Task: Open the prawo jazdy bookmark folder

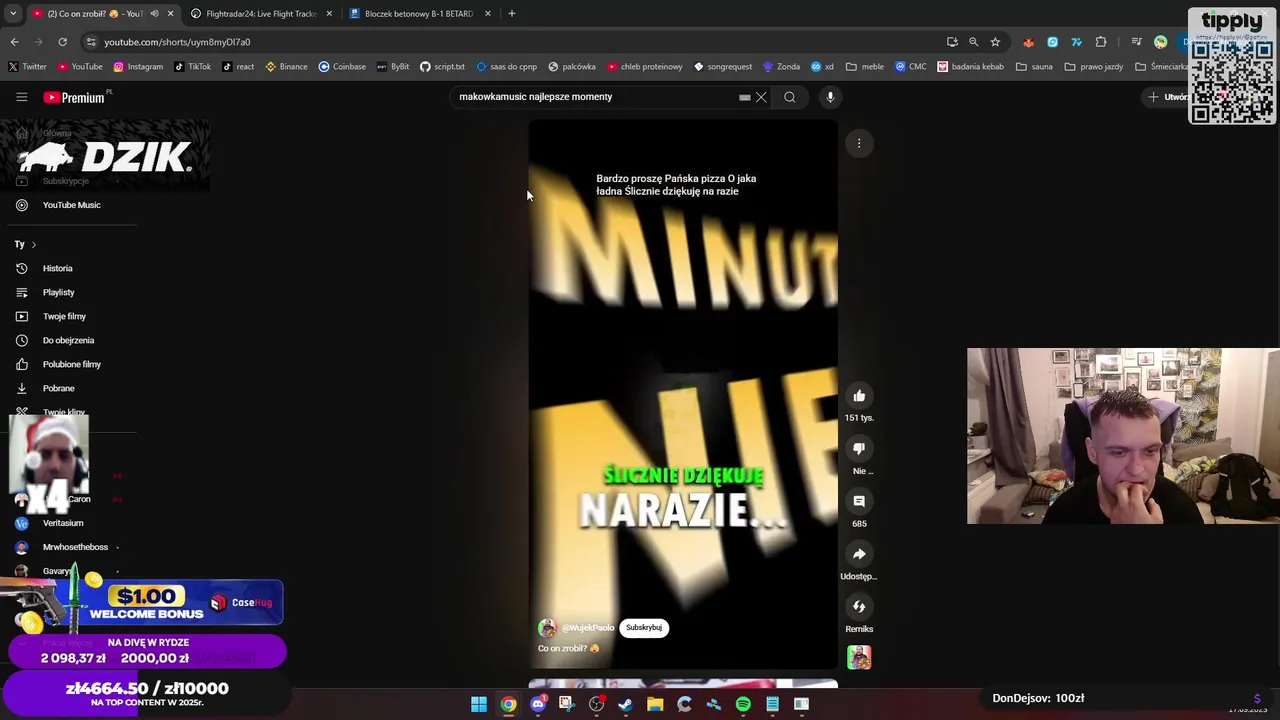Action: click(1094, 67)
